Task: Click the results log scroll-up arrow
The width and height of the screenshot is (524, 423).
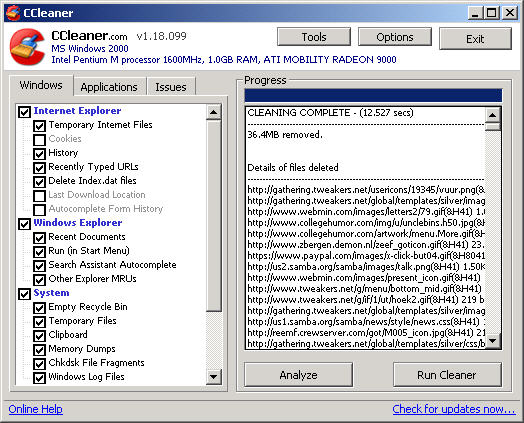Action: [x=492, y=115]
